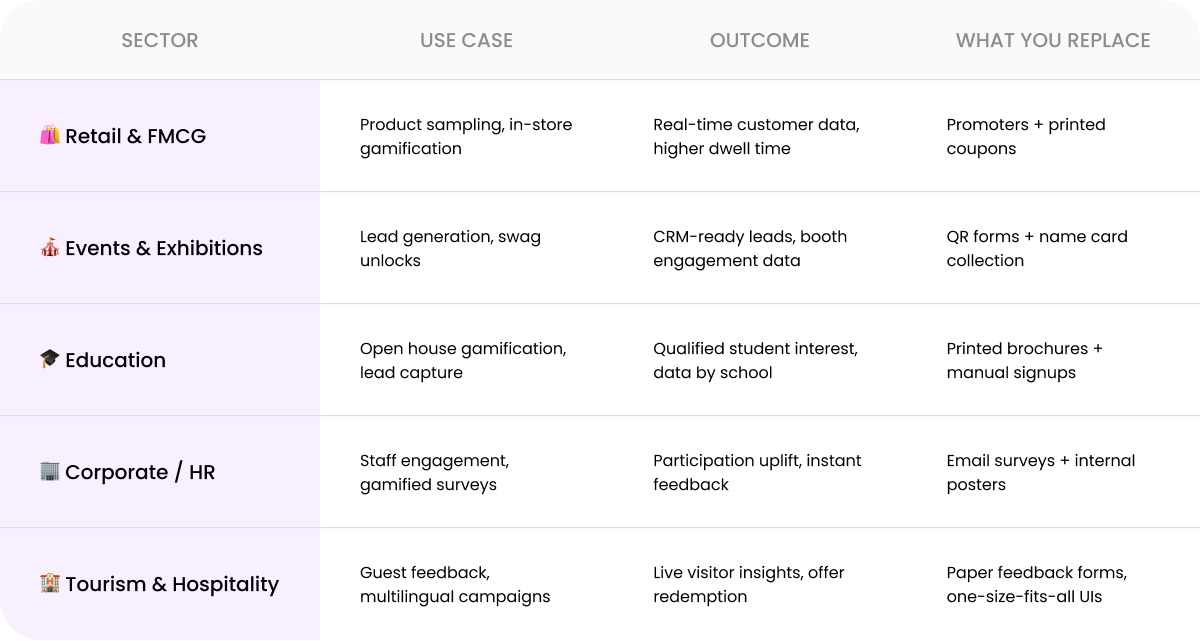Screen dimensions: 1200x641
Task: Select the 'Live visitor insights' outcome cell
Action: (x=749, y=585)
